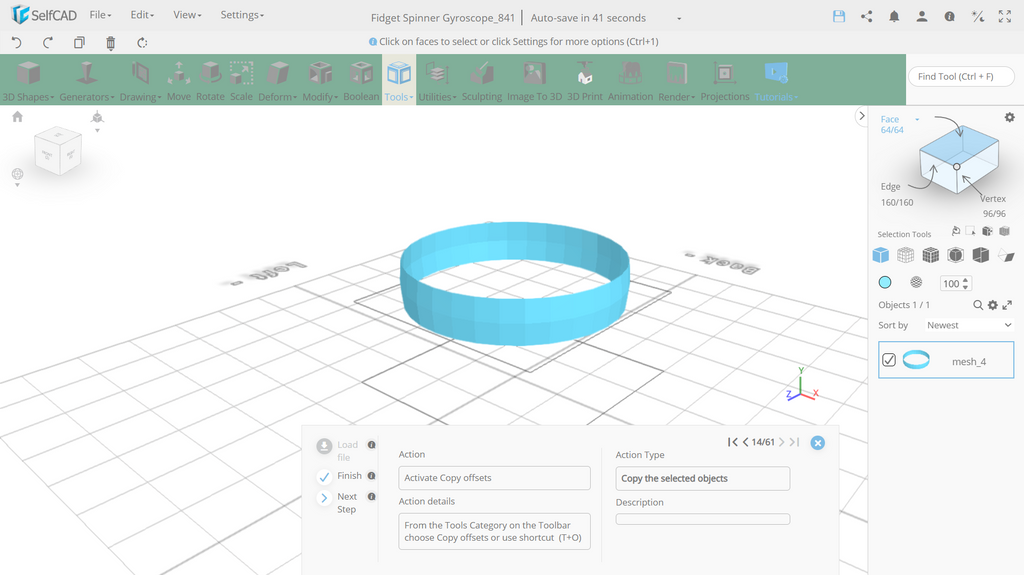Viewport: 1024px width, 575px height.
Task: Activate the Rotate tool
Action: pyautogui.click(x=210, y=80)
